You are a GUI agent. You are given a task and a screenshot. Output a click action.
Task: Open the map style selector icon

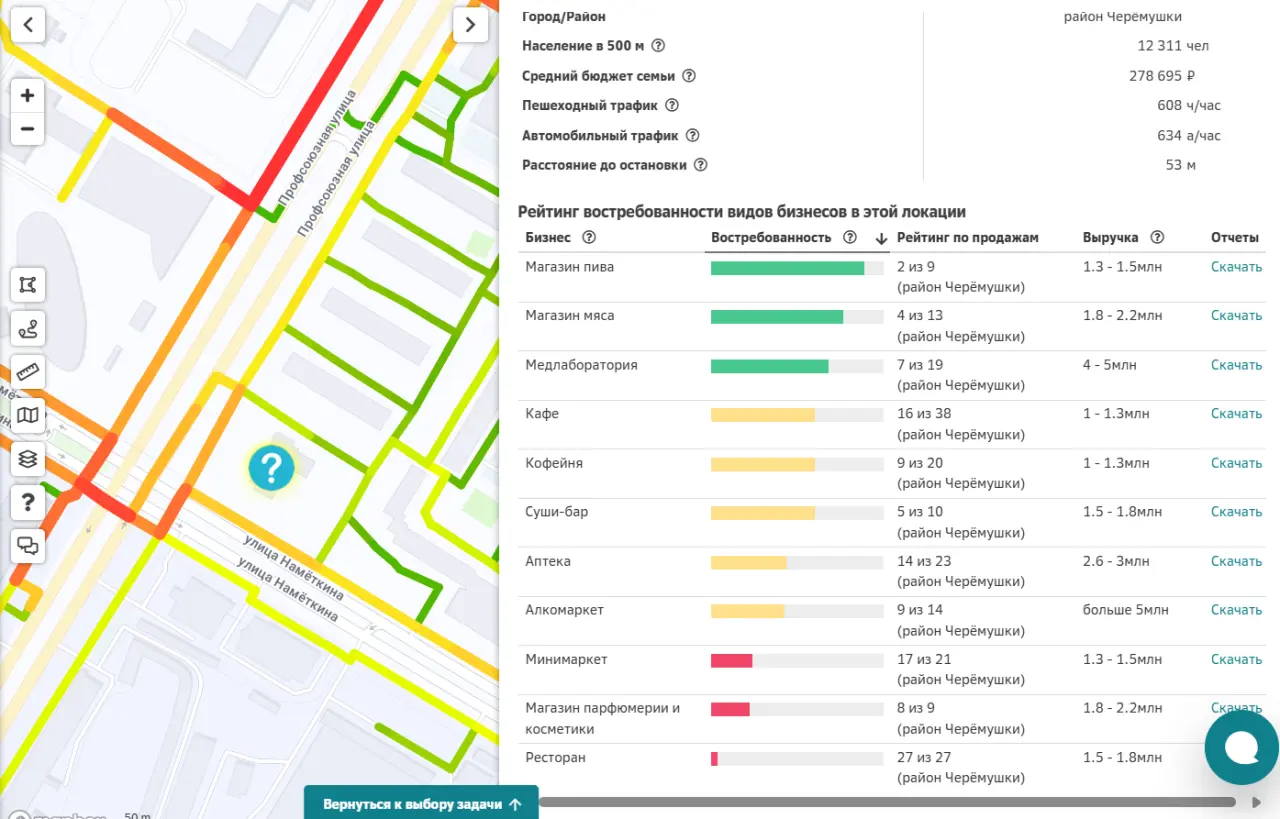pyautogui.click(x=28, y=415)
